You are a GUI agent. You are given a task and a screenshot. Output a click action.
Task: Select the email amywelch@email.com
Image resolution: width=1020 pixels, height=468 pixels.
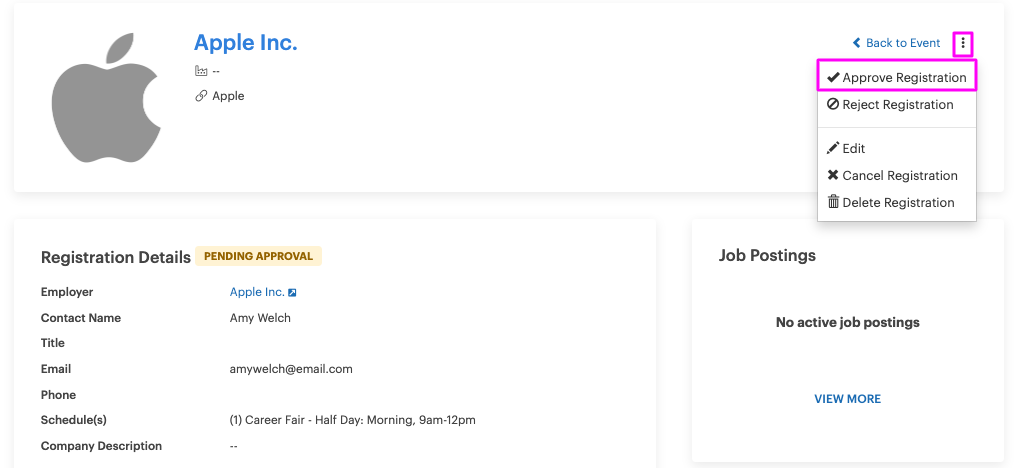pos(291,369)
